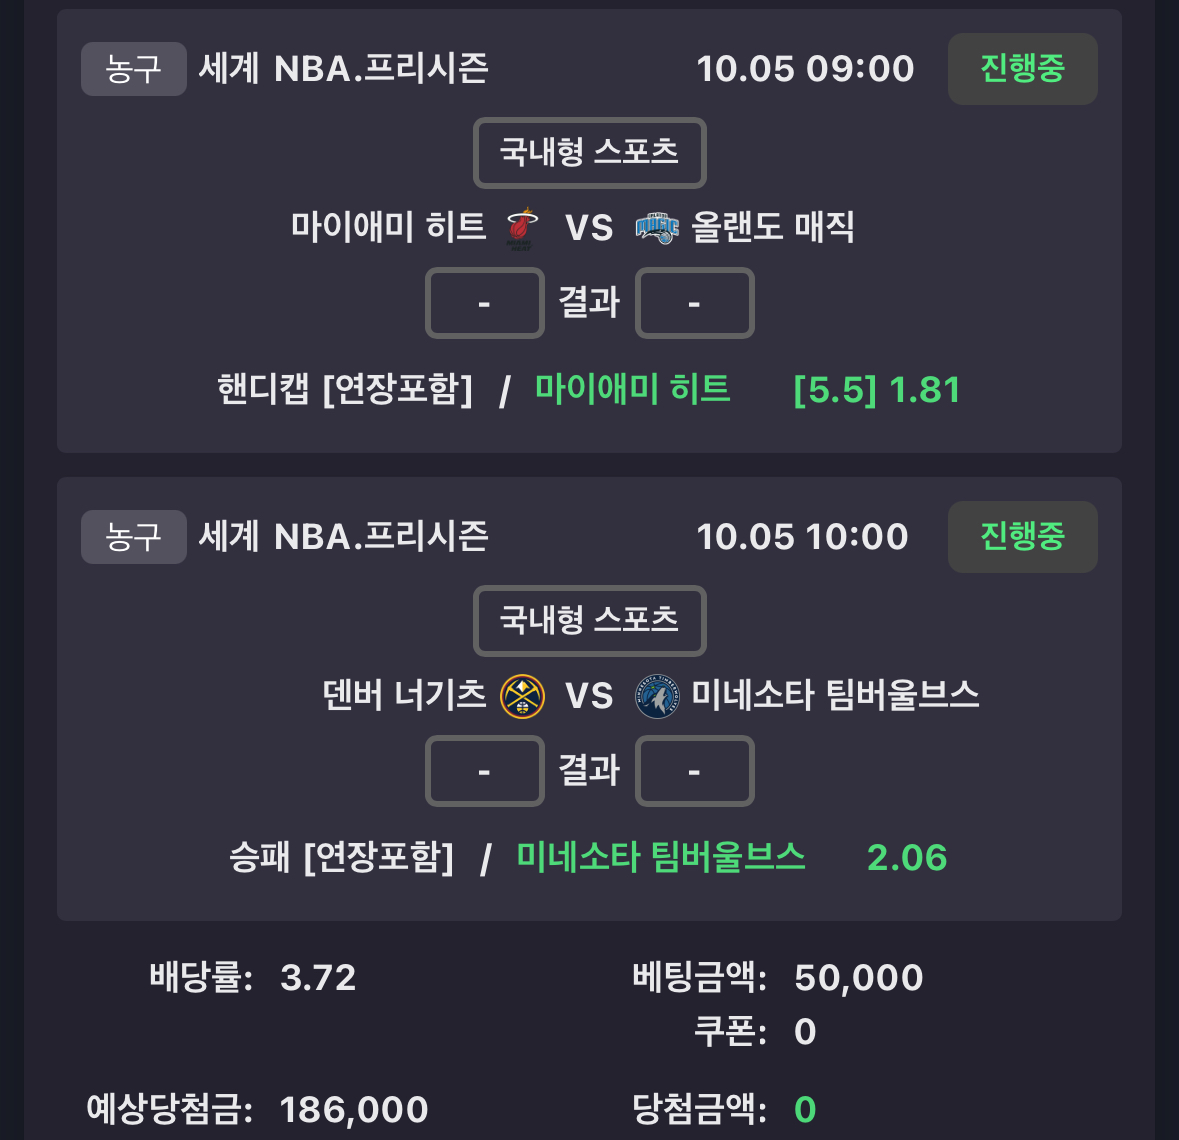
Task: Click 국내형 스포츠 label in the Denver game
Action: (589, 621)
